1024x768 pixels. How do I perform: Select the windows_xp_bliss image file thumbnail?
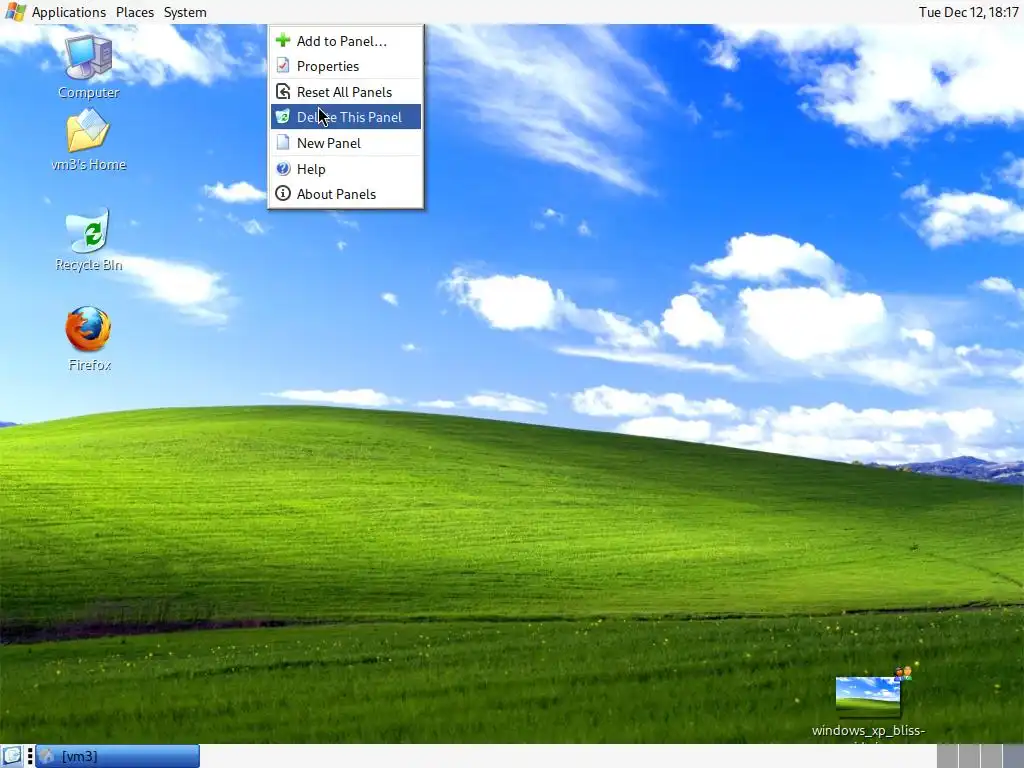867,696
